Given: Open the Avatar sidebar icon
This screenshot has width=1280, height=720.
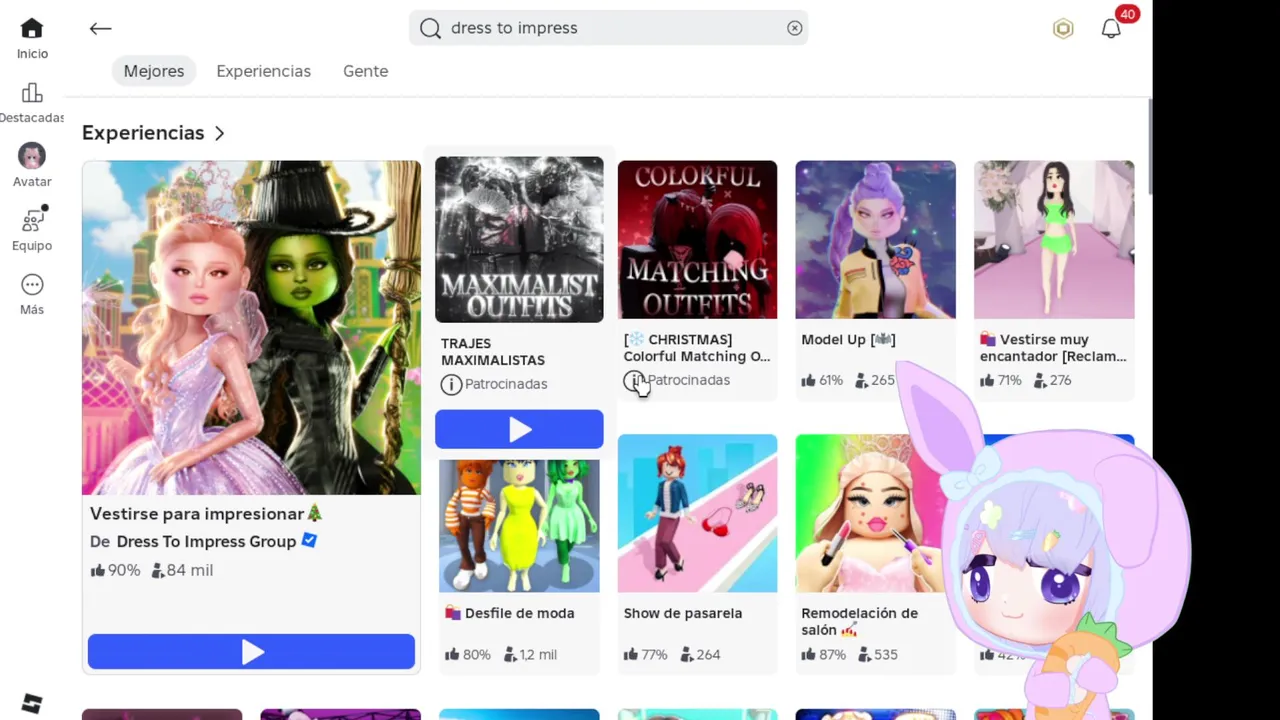Looking at the screenshot, I should [32, 156].
